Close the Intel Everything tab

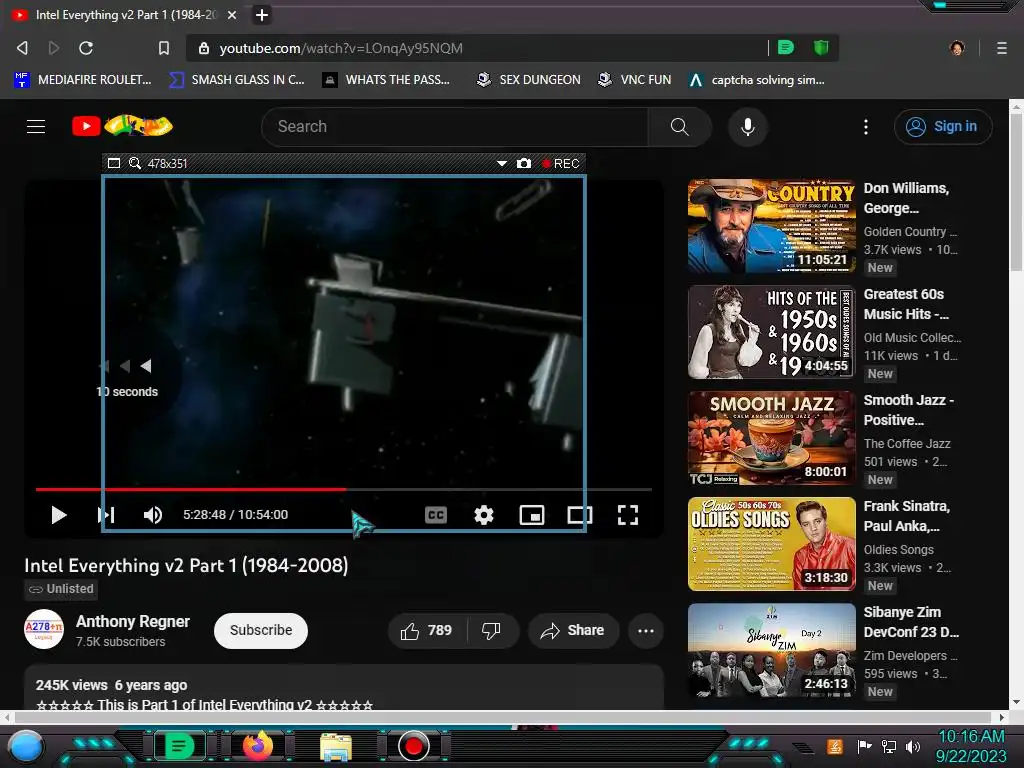tap(232, 14)
